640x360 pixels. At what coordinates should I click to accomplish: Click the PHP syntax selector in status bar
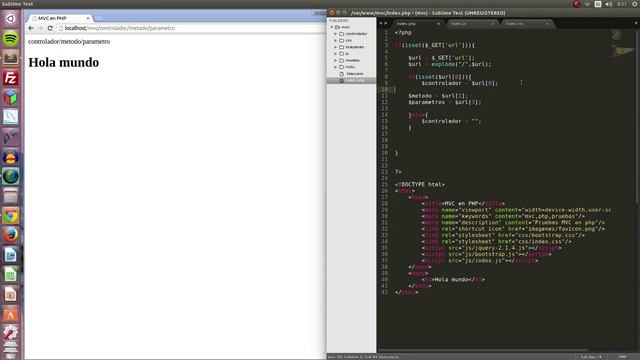(x=623, y=357)
